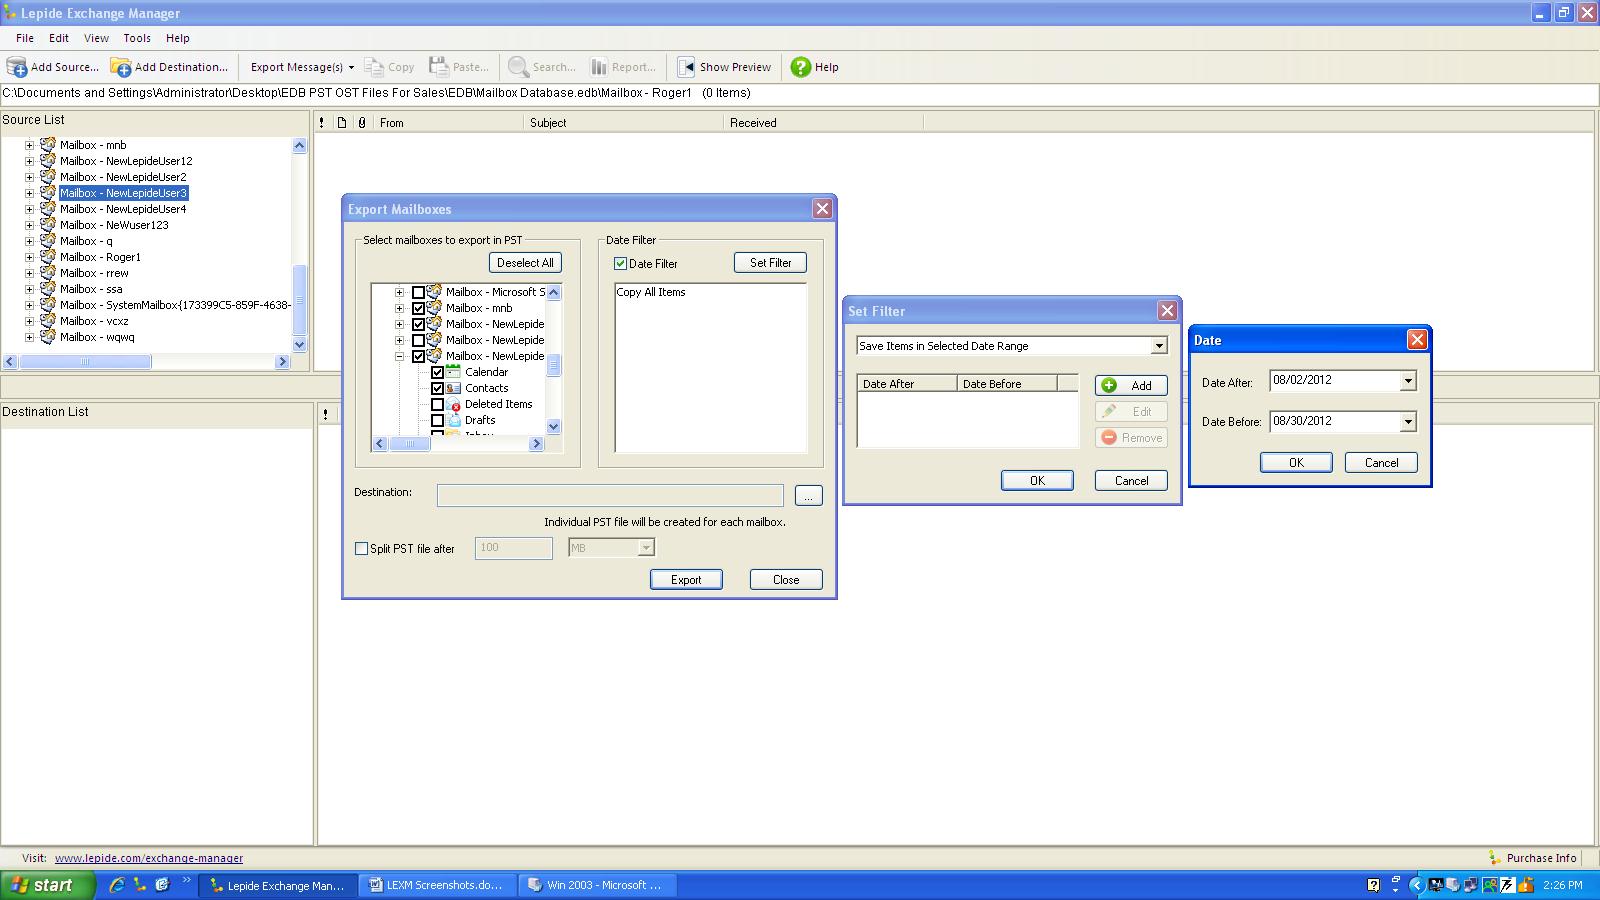Open the Date After dropdown calendar
1600x900 pixels.
[x=1408, y=381]
